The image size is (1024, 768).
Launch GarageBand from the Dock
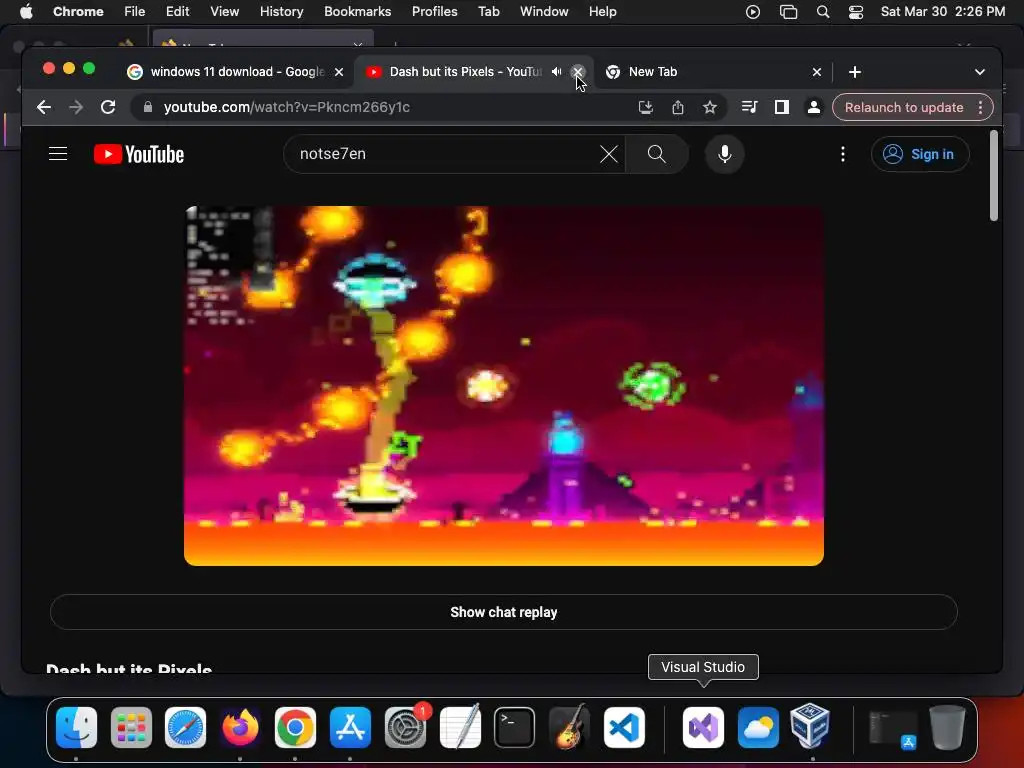[569, 727]
